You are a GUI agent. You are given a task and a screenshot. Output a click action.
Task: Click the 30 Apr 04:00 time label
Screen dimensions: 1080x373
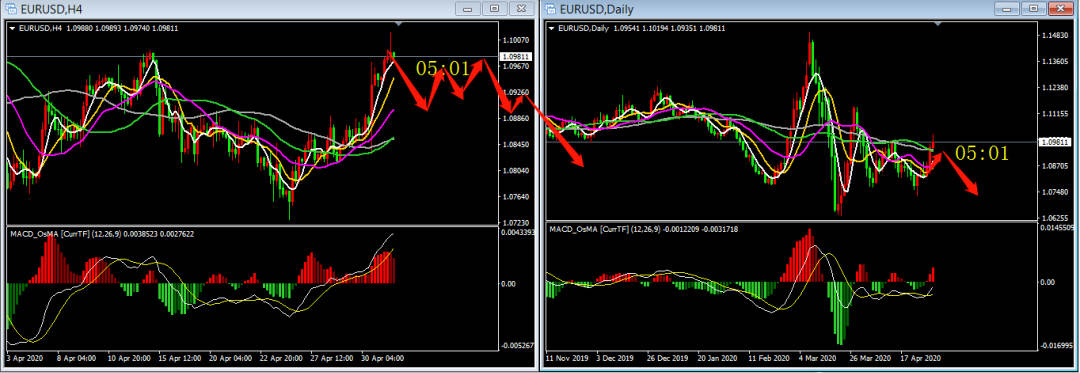(x=382, y=358)
